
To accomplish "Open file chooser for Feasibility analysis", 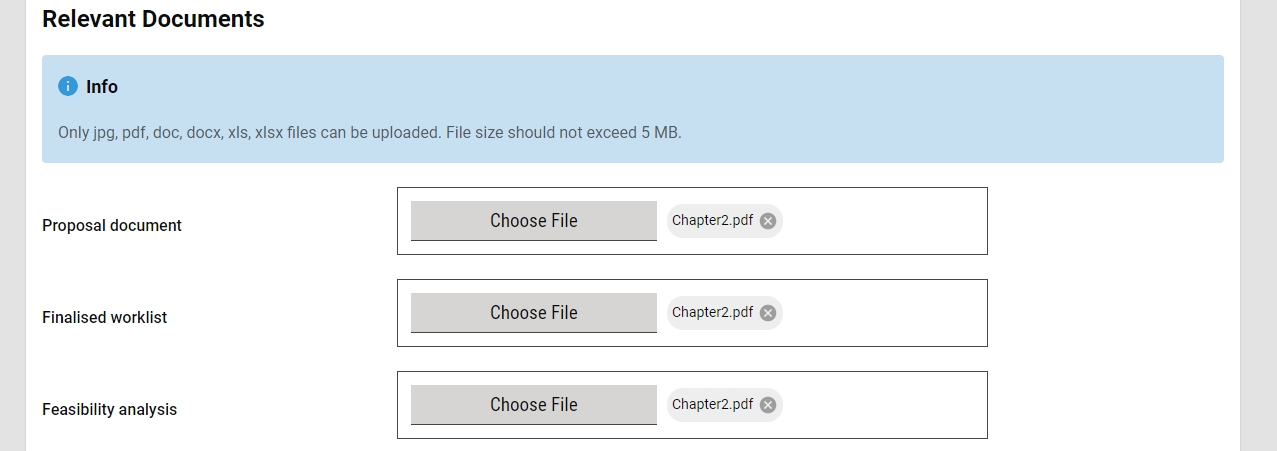I will [x=533, y=405].
